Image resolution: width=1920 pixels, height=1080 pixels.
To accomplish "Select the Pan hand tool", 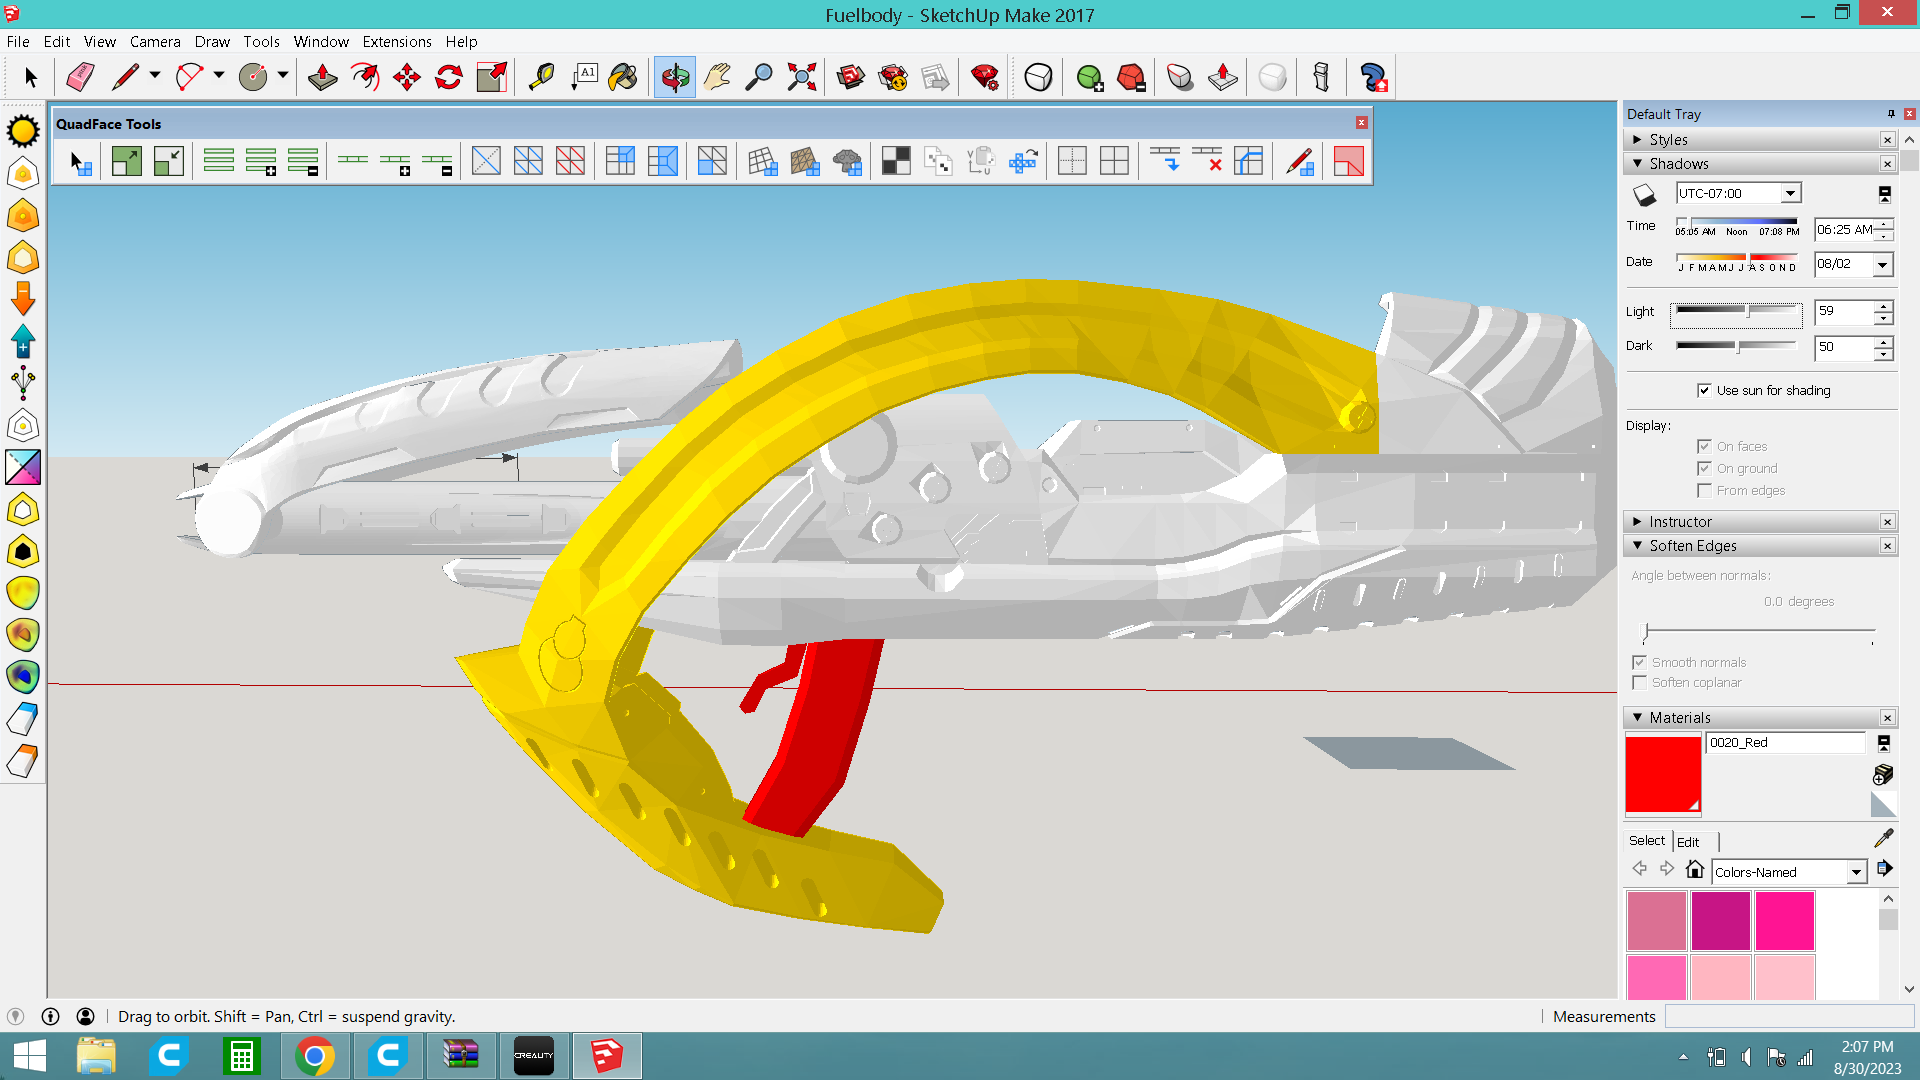I will tap(717, 77).
